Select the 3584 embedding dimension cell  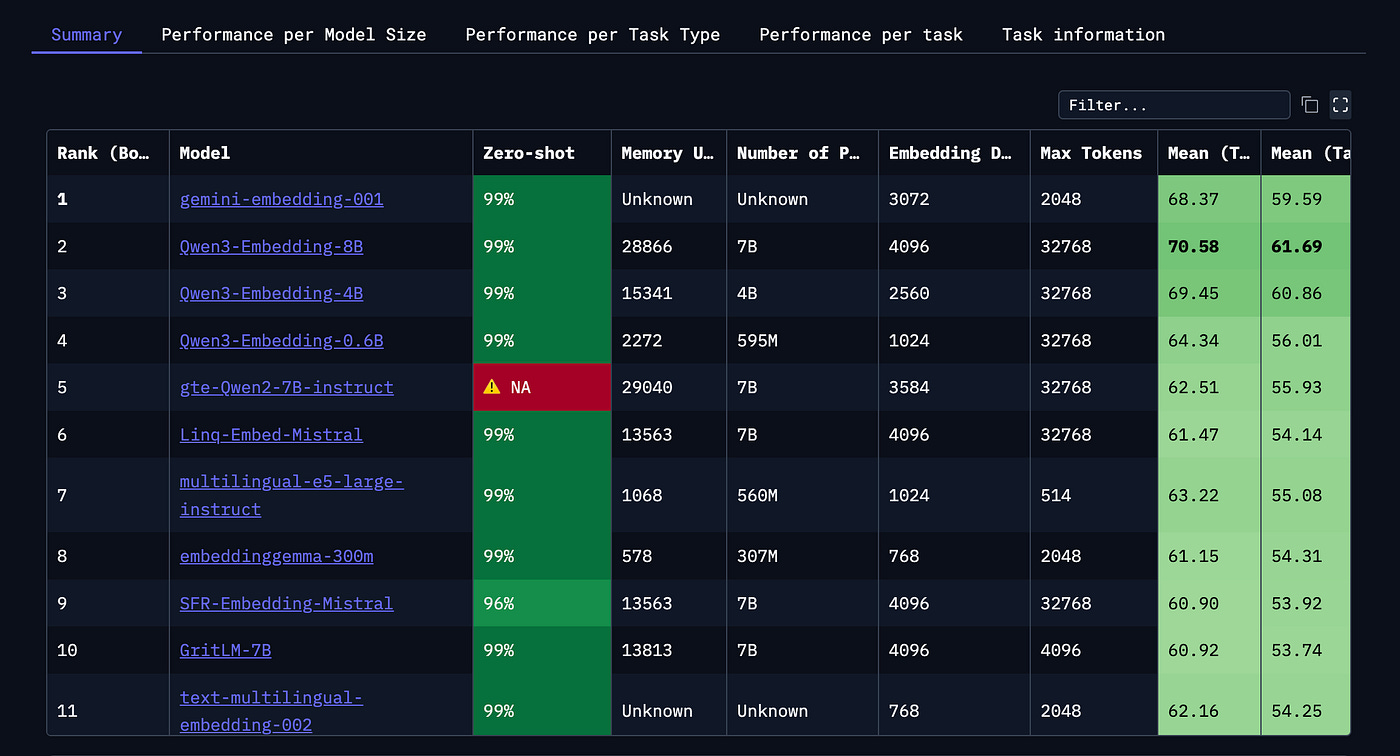pos(954,387)
